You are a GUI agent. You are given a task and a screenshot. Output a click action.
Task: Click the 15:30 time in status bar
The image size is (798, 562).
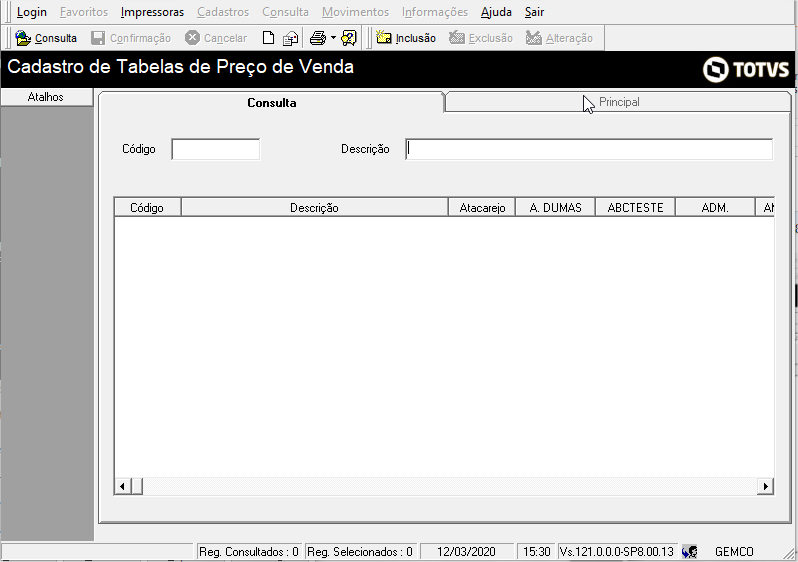[x=536, y=552]
